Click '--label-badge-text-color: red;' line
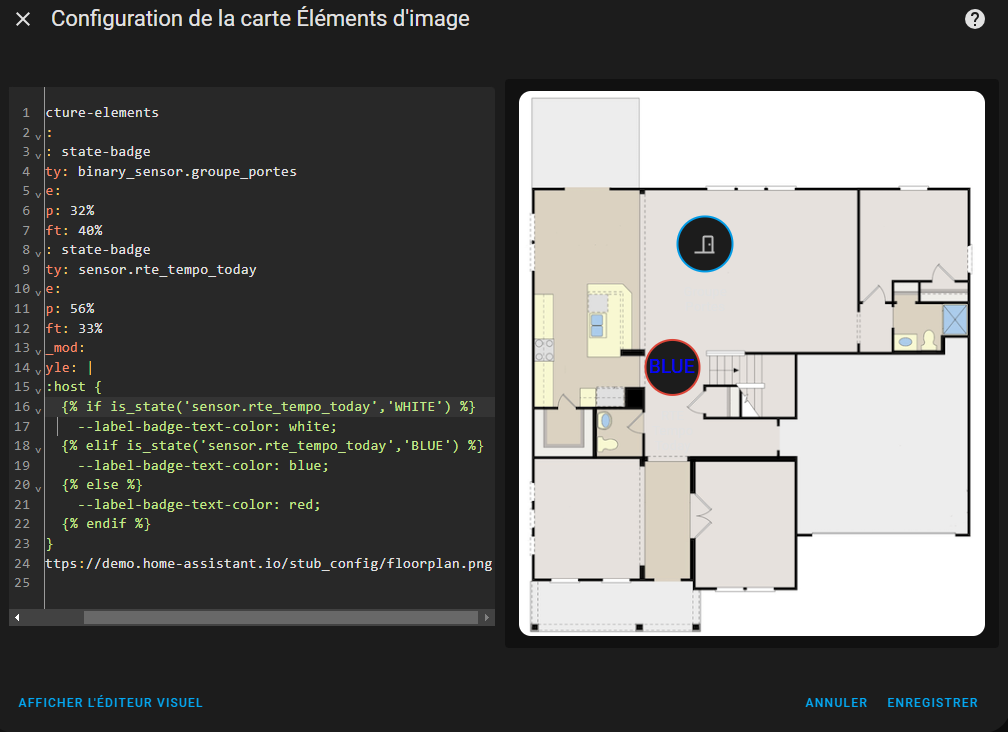 (x=199, y=504)
